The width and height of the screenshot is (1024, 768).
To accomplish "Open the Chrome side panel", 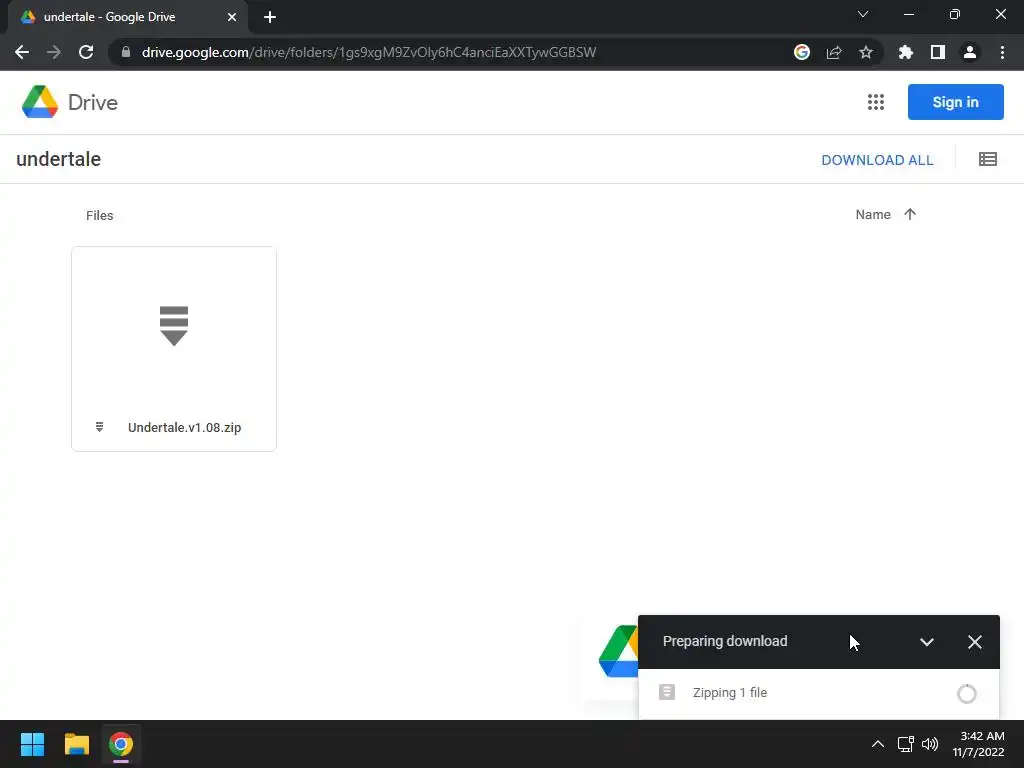I will point(938,52).
